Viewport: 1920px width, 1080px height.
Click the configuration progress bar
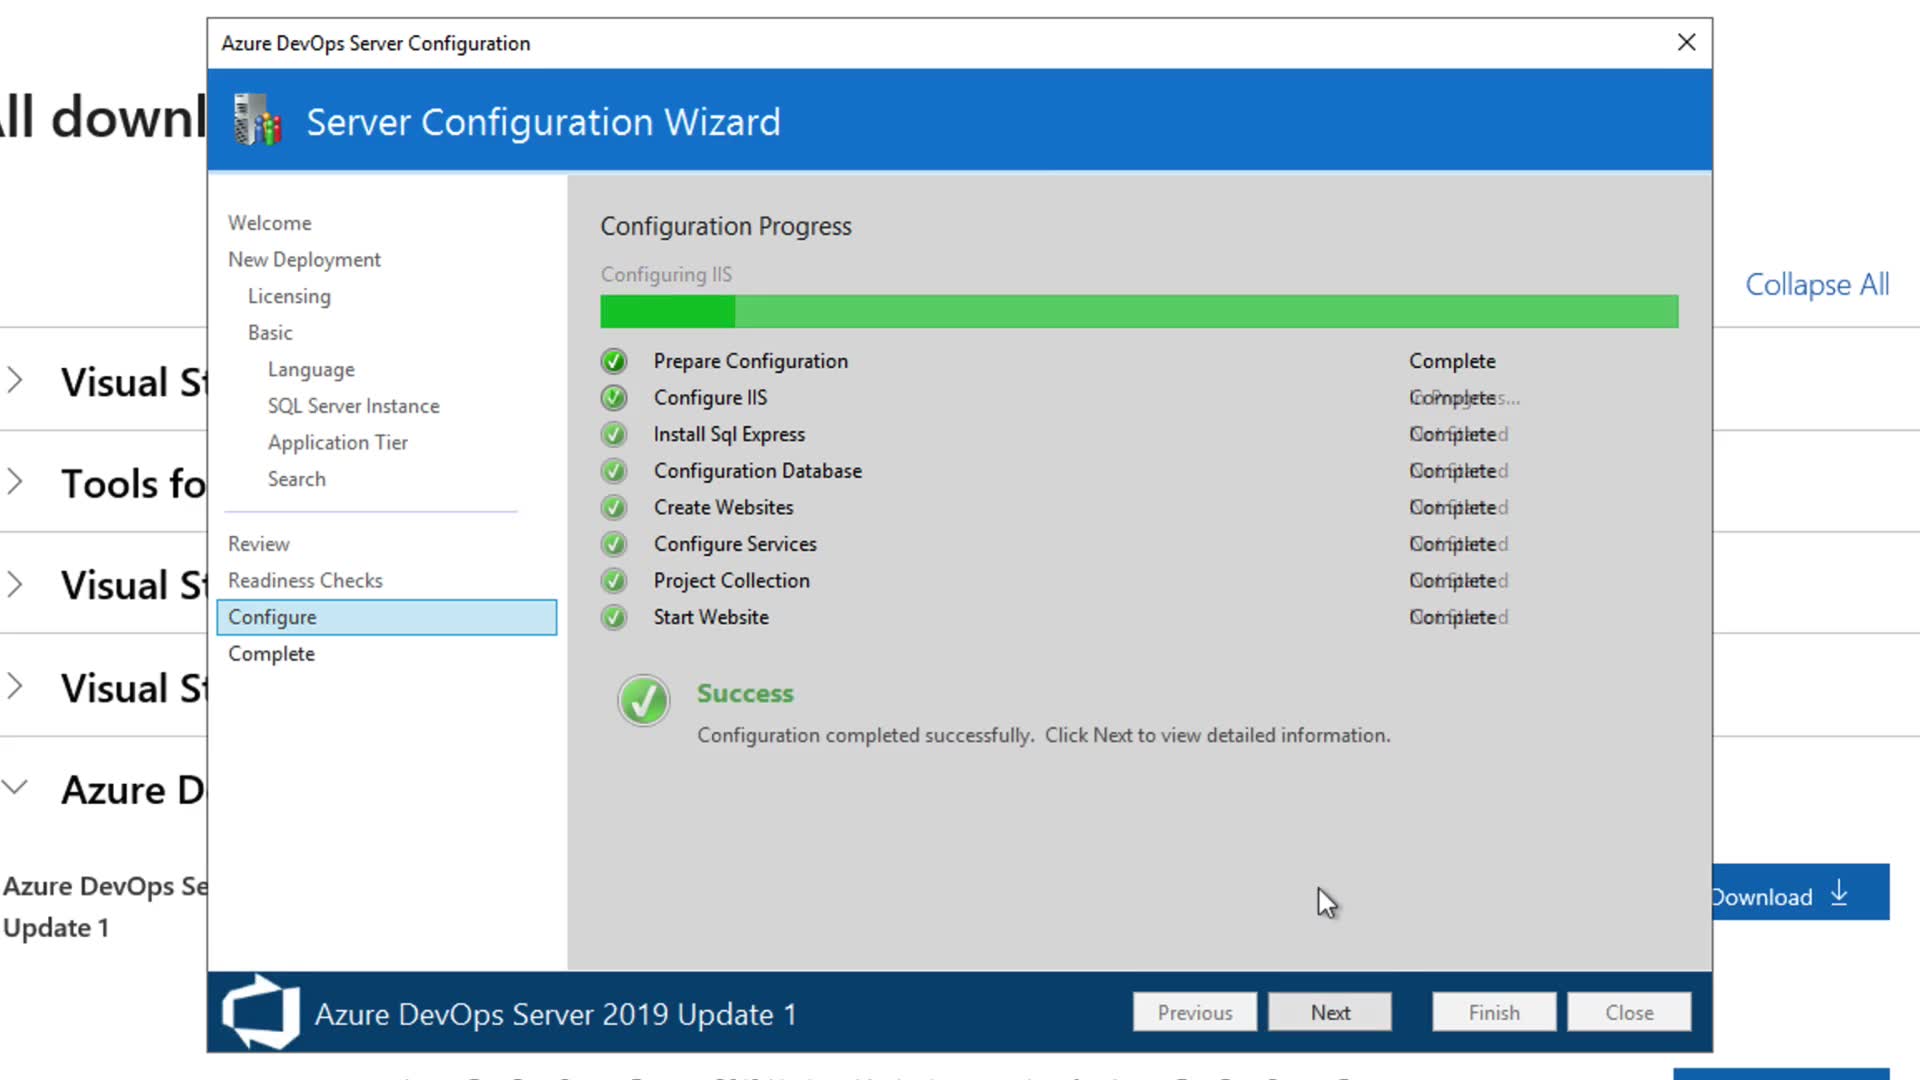1138,311
